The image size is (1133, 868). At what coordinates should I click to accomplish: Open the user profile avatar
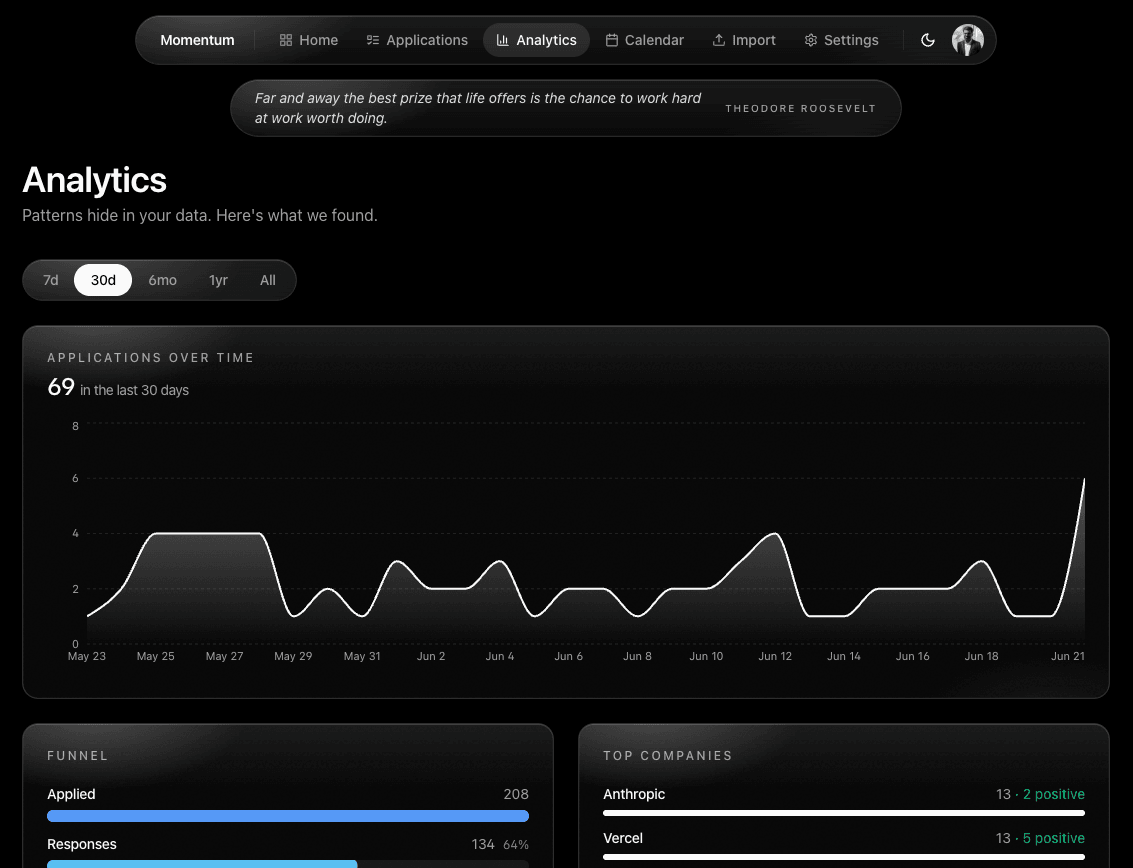(x=968, y=40)
